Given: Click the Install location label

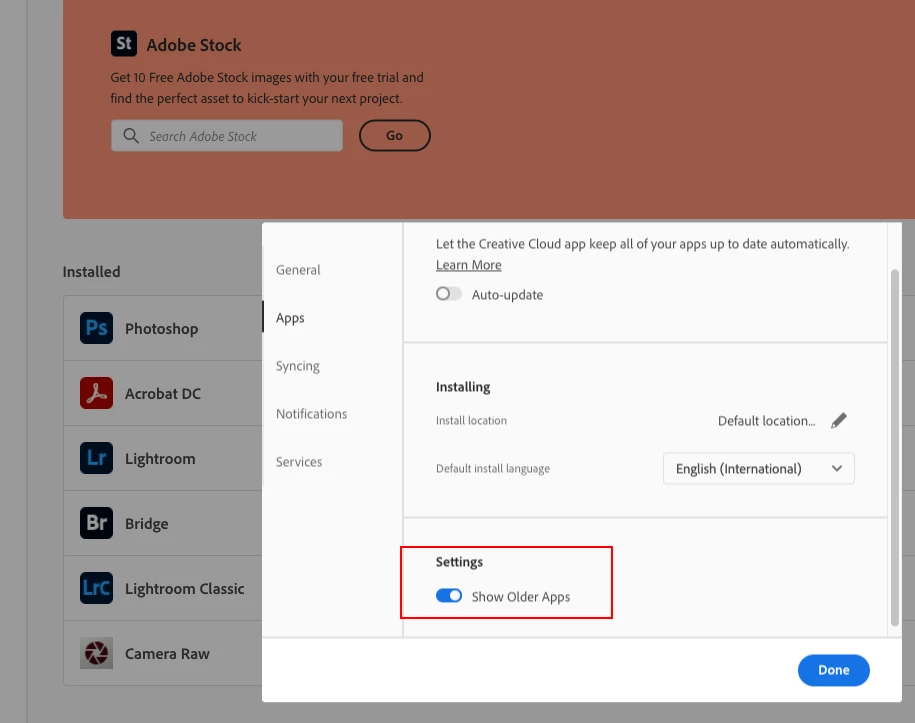Looking at the screenshot, I should pyautogui.click(x=471, y=420).
